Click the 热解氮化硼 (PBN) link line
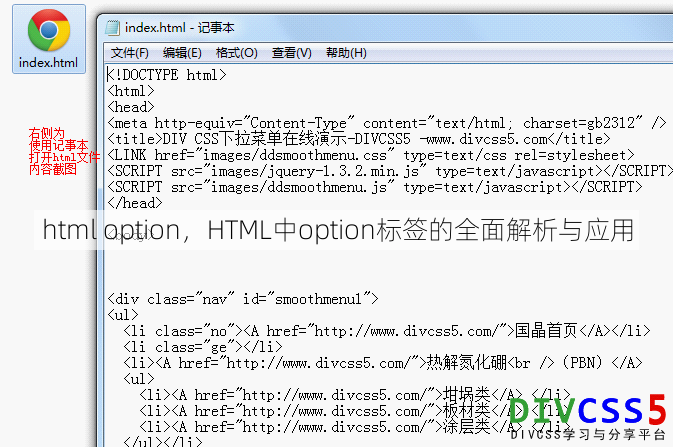This screenshot has height=447, width=673. tap(382, 363)
